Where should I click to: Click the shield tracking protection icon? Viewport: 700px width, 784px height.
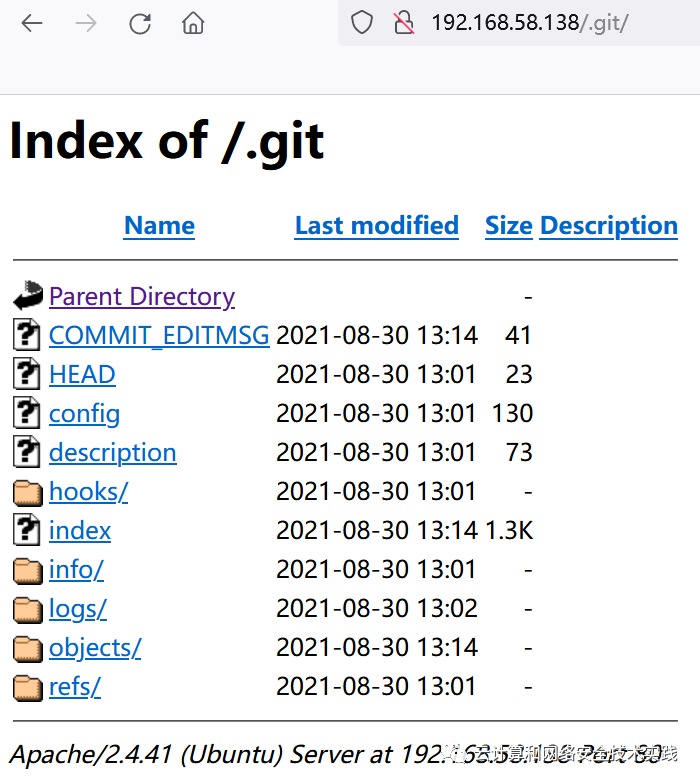pos(362,23)
